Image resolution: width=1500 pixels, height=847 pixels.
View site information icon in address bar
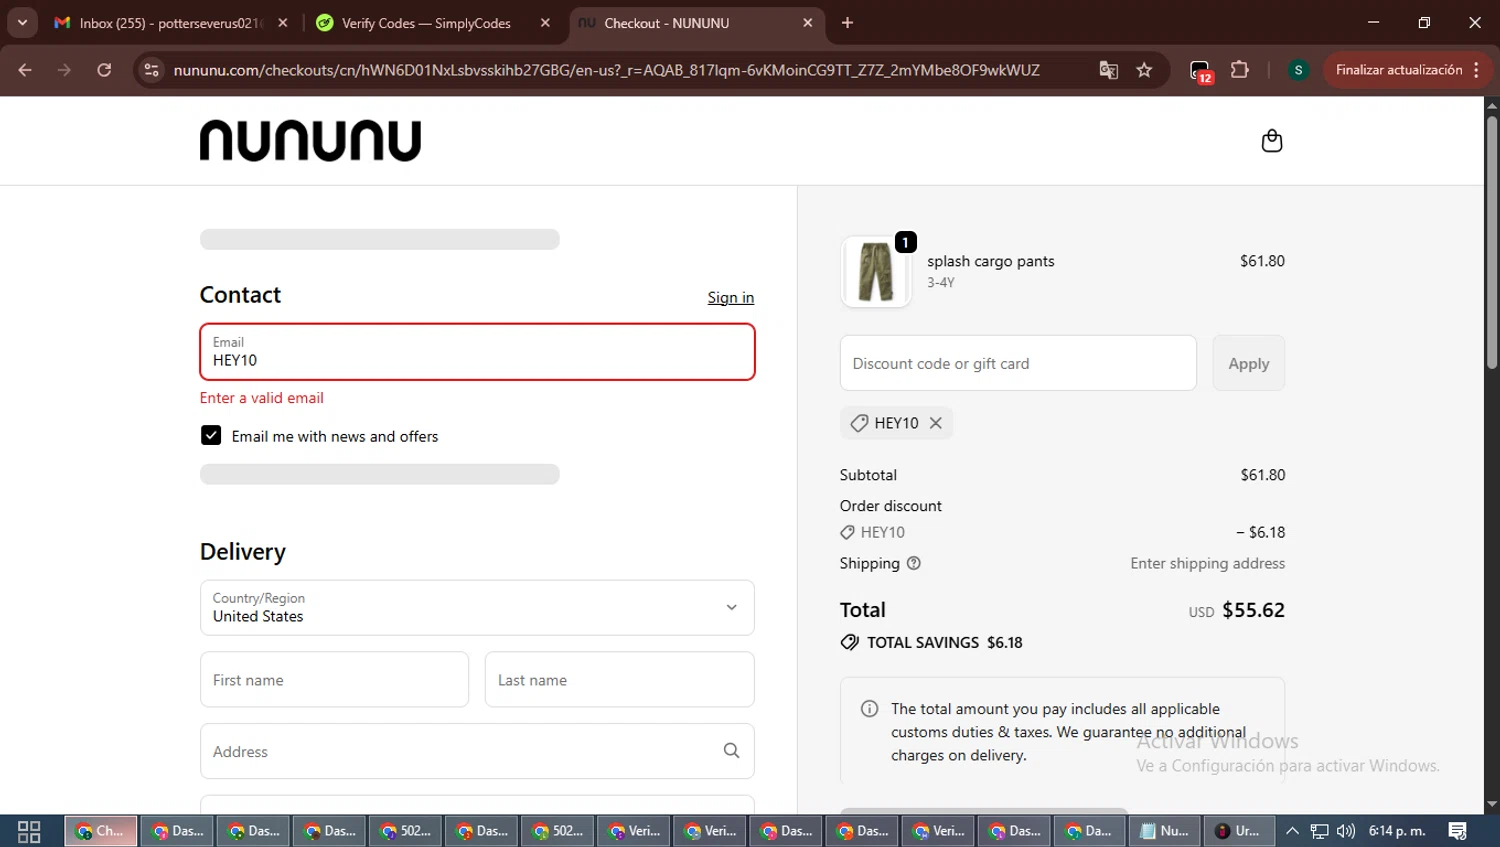coord(152,70)
